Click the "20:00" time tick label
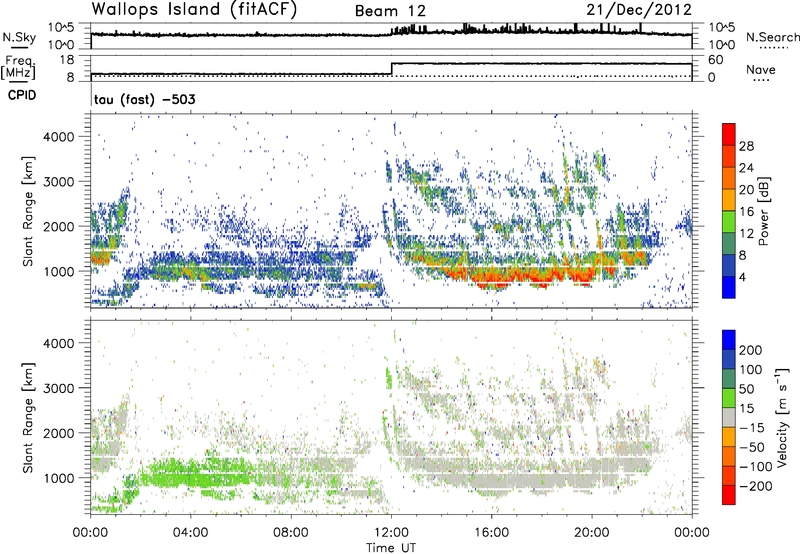Viewport: 800px width, 554px height. click(591, 533)
